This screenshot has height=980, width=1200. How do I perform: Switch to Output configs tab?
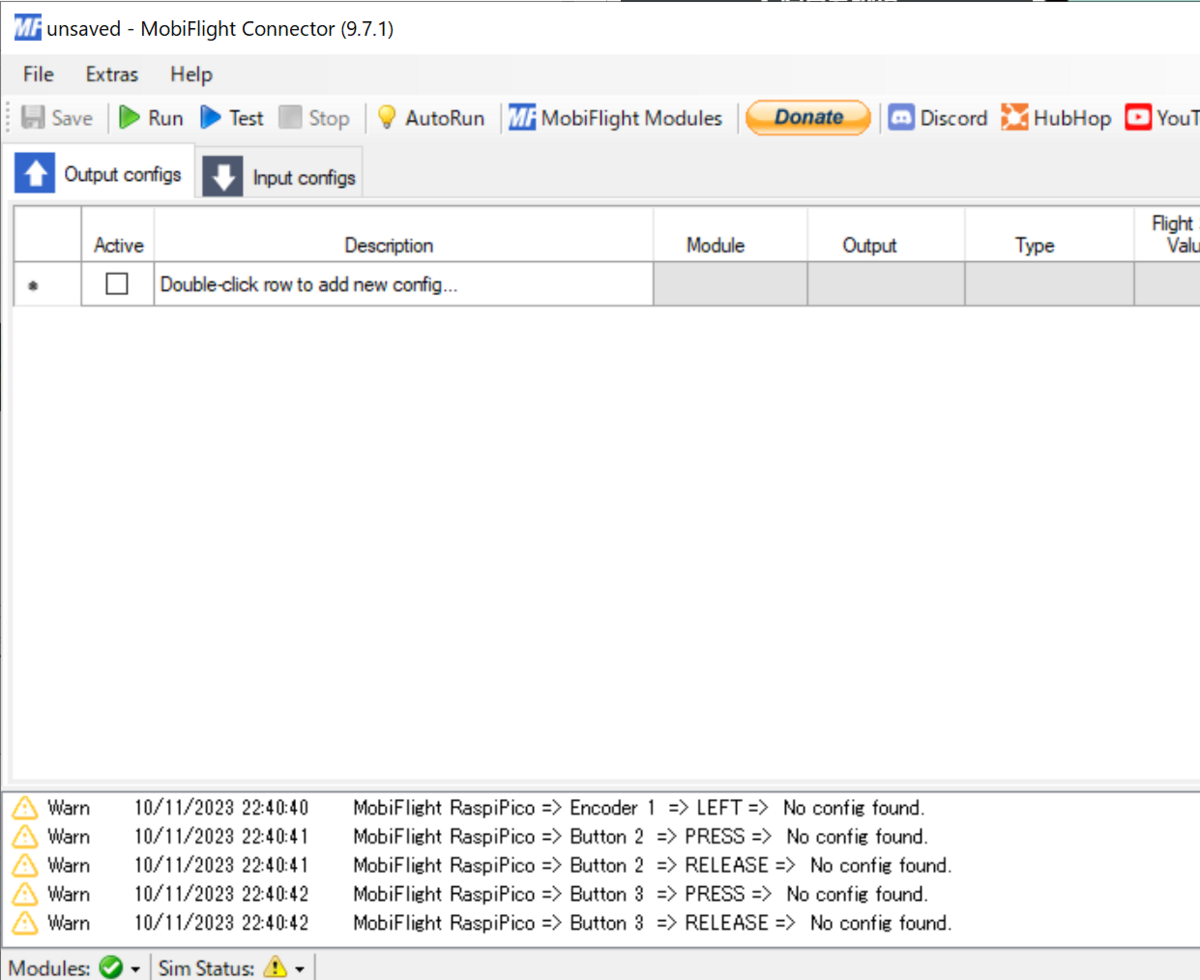pyautogui.click(x=99, y=174)
